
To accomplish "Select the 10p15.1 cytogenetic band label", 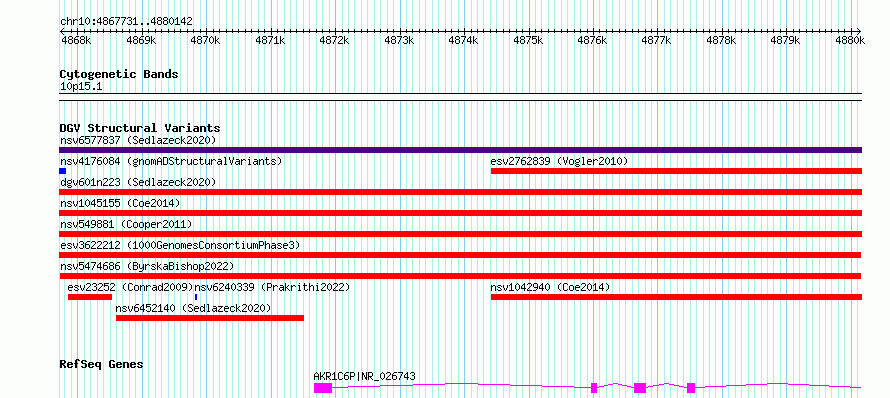I will click(81, 87).
